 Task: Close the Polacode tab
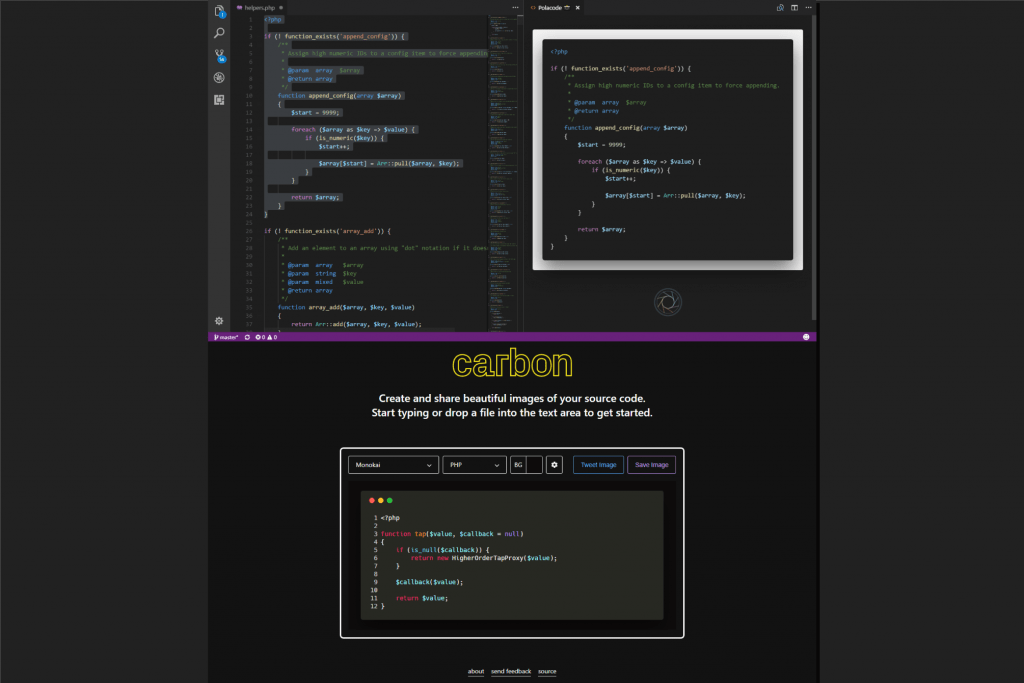click(577, 8)
